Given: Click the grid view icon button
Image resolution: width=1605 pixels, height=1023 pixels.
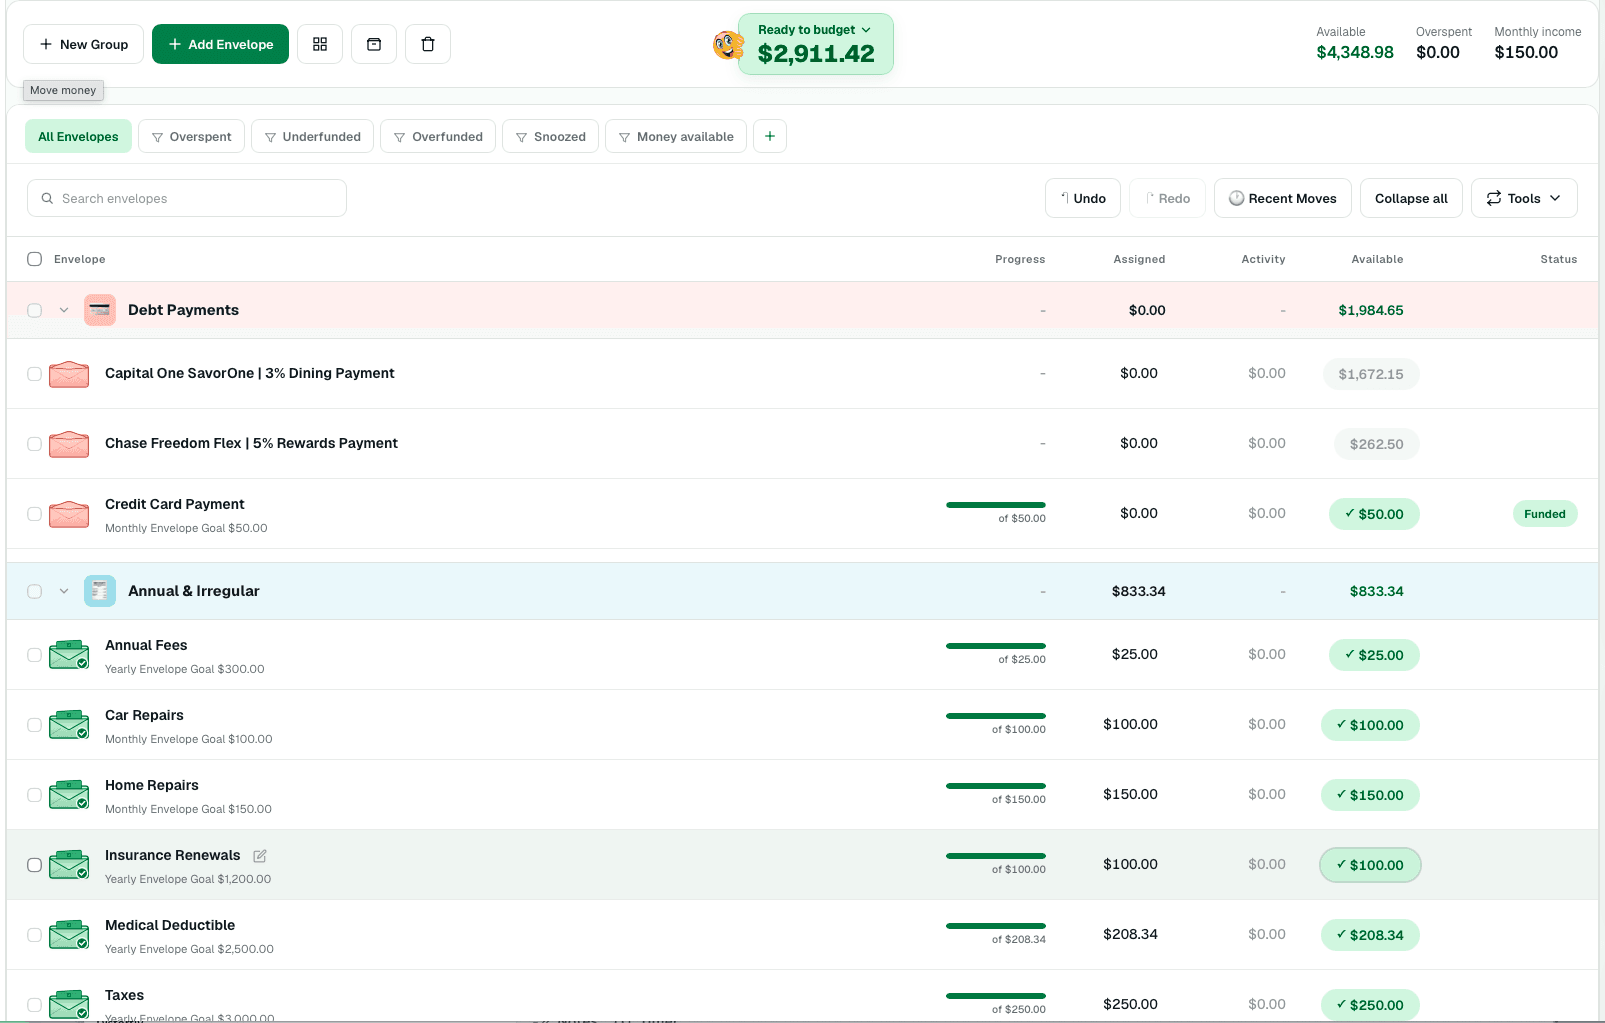Looking at the screenshot, I should click(320, 44).
